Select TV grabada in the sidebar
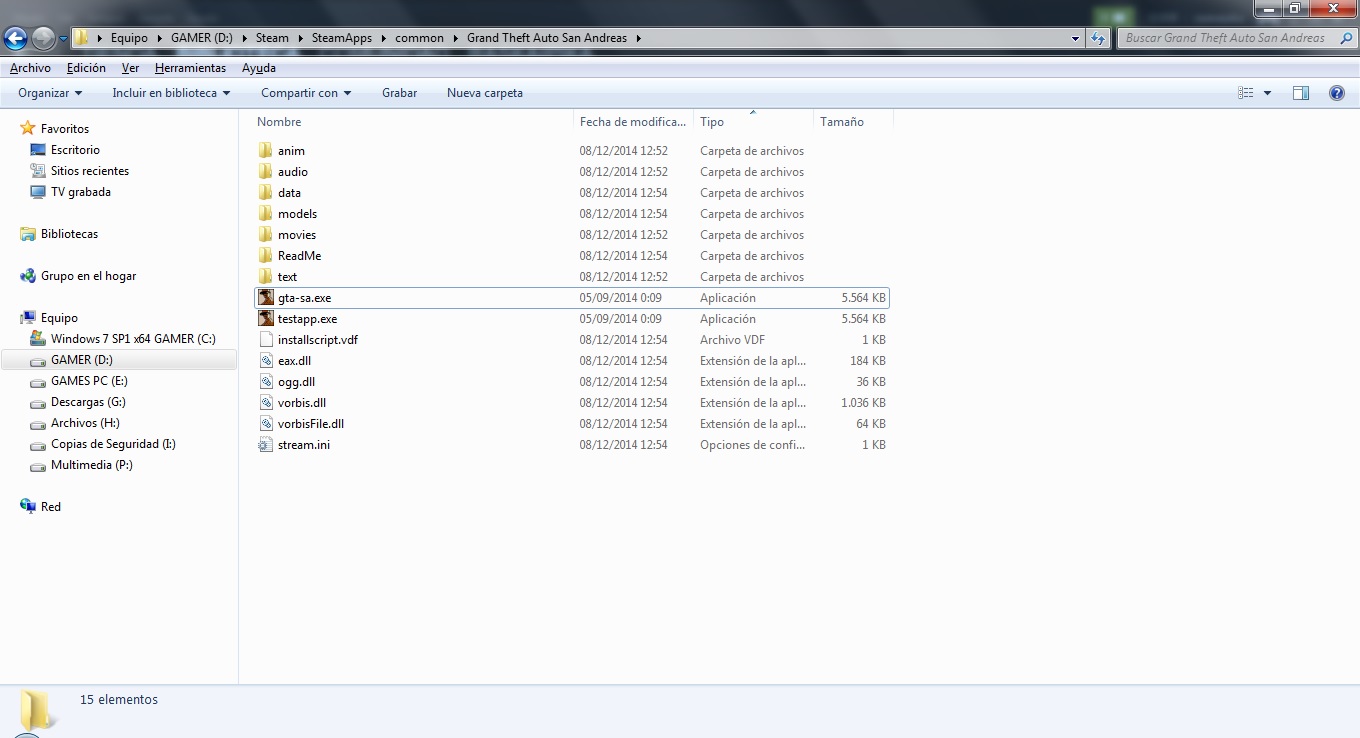This screenshot has height=738, width=1360. [x=81, y=192]
